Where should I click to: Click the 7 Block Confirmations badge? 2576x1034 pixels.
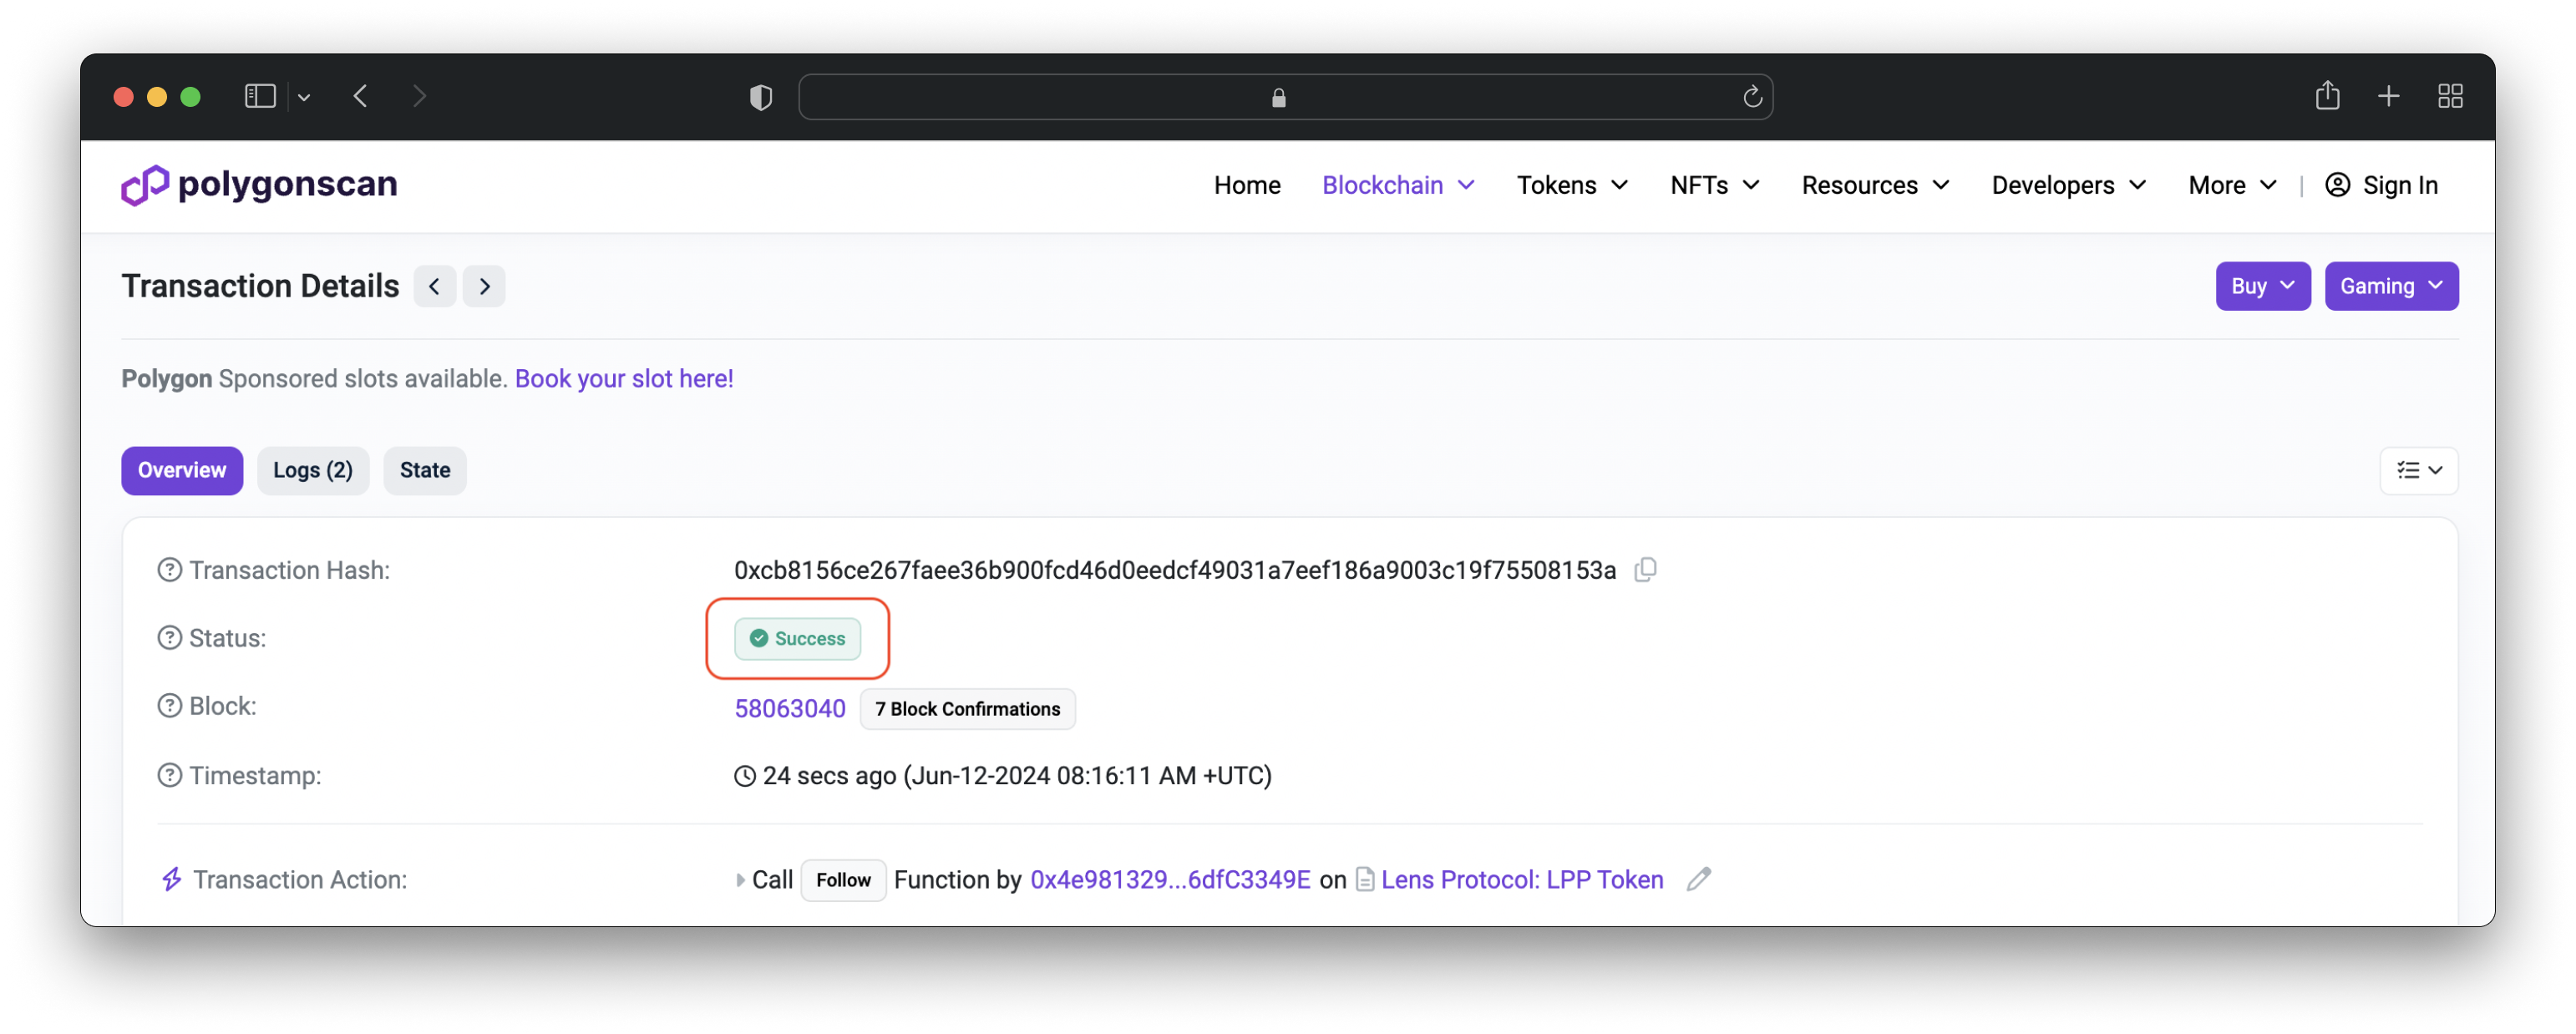tap(967, 709)
